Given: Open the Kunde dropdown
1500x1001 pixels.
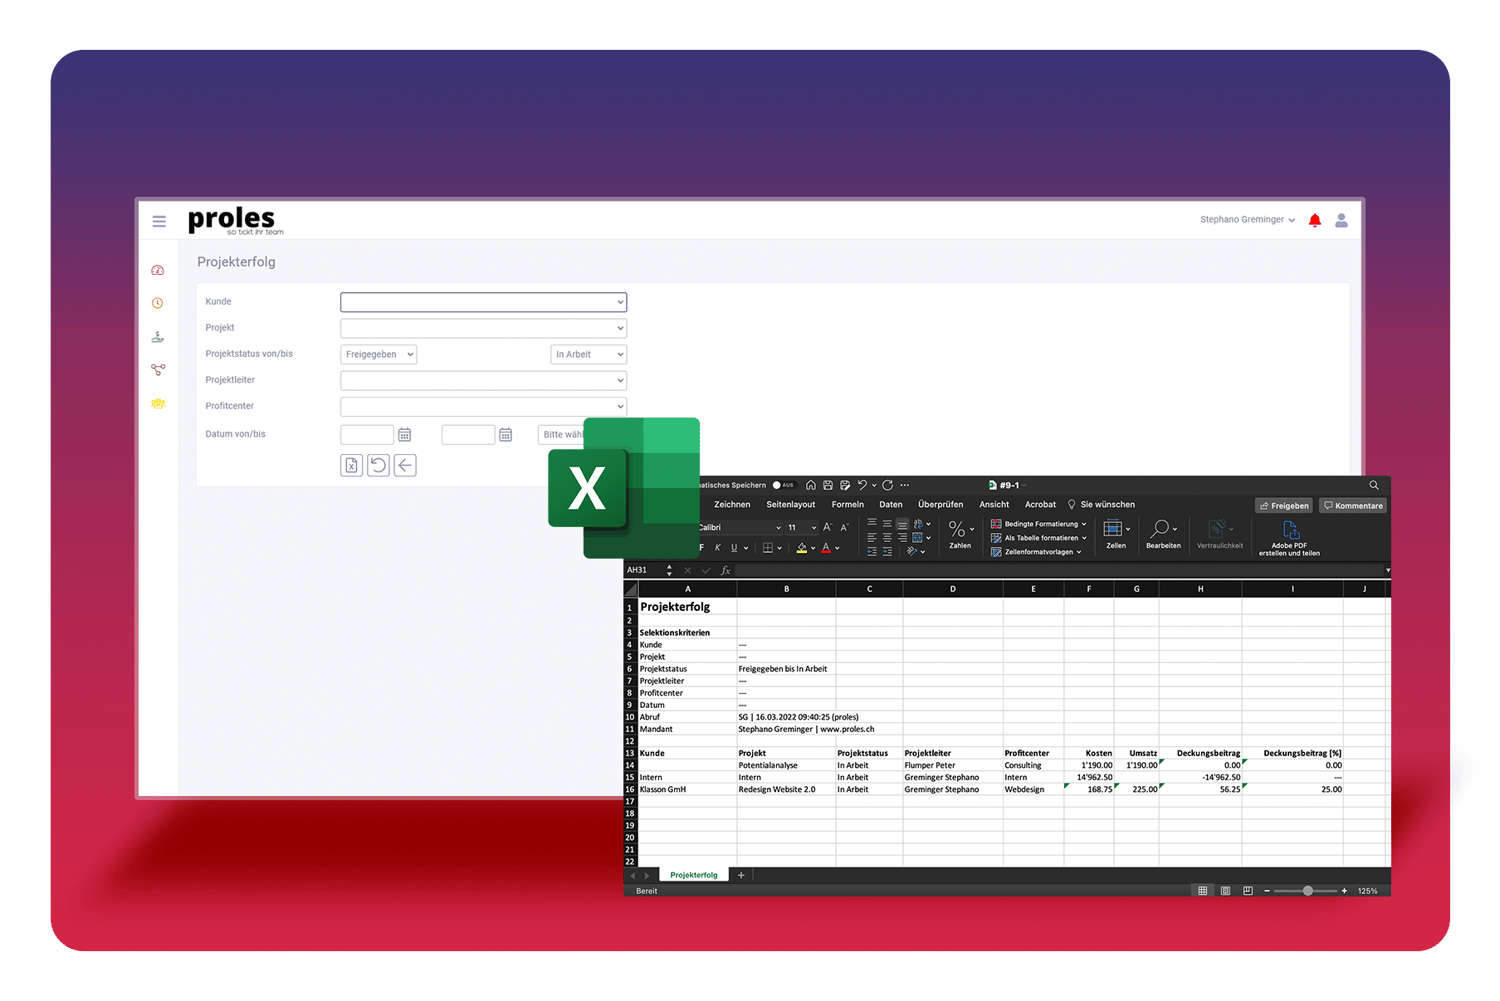Looking at the screenshot, I should pos(483,302).
